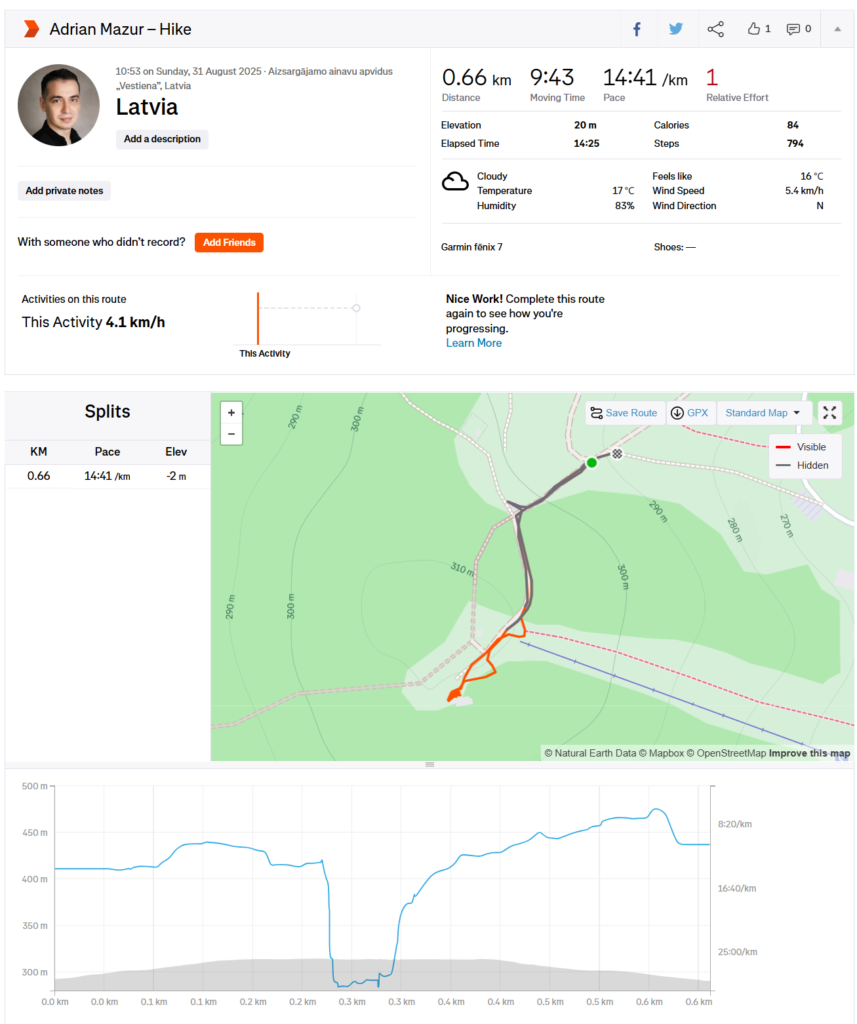Click Adrian Mazur profile photo
Screen dimensions: 857x1024
coord(59,106)
